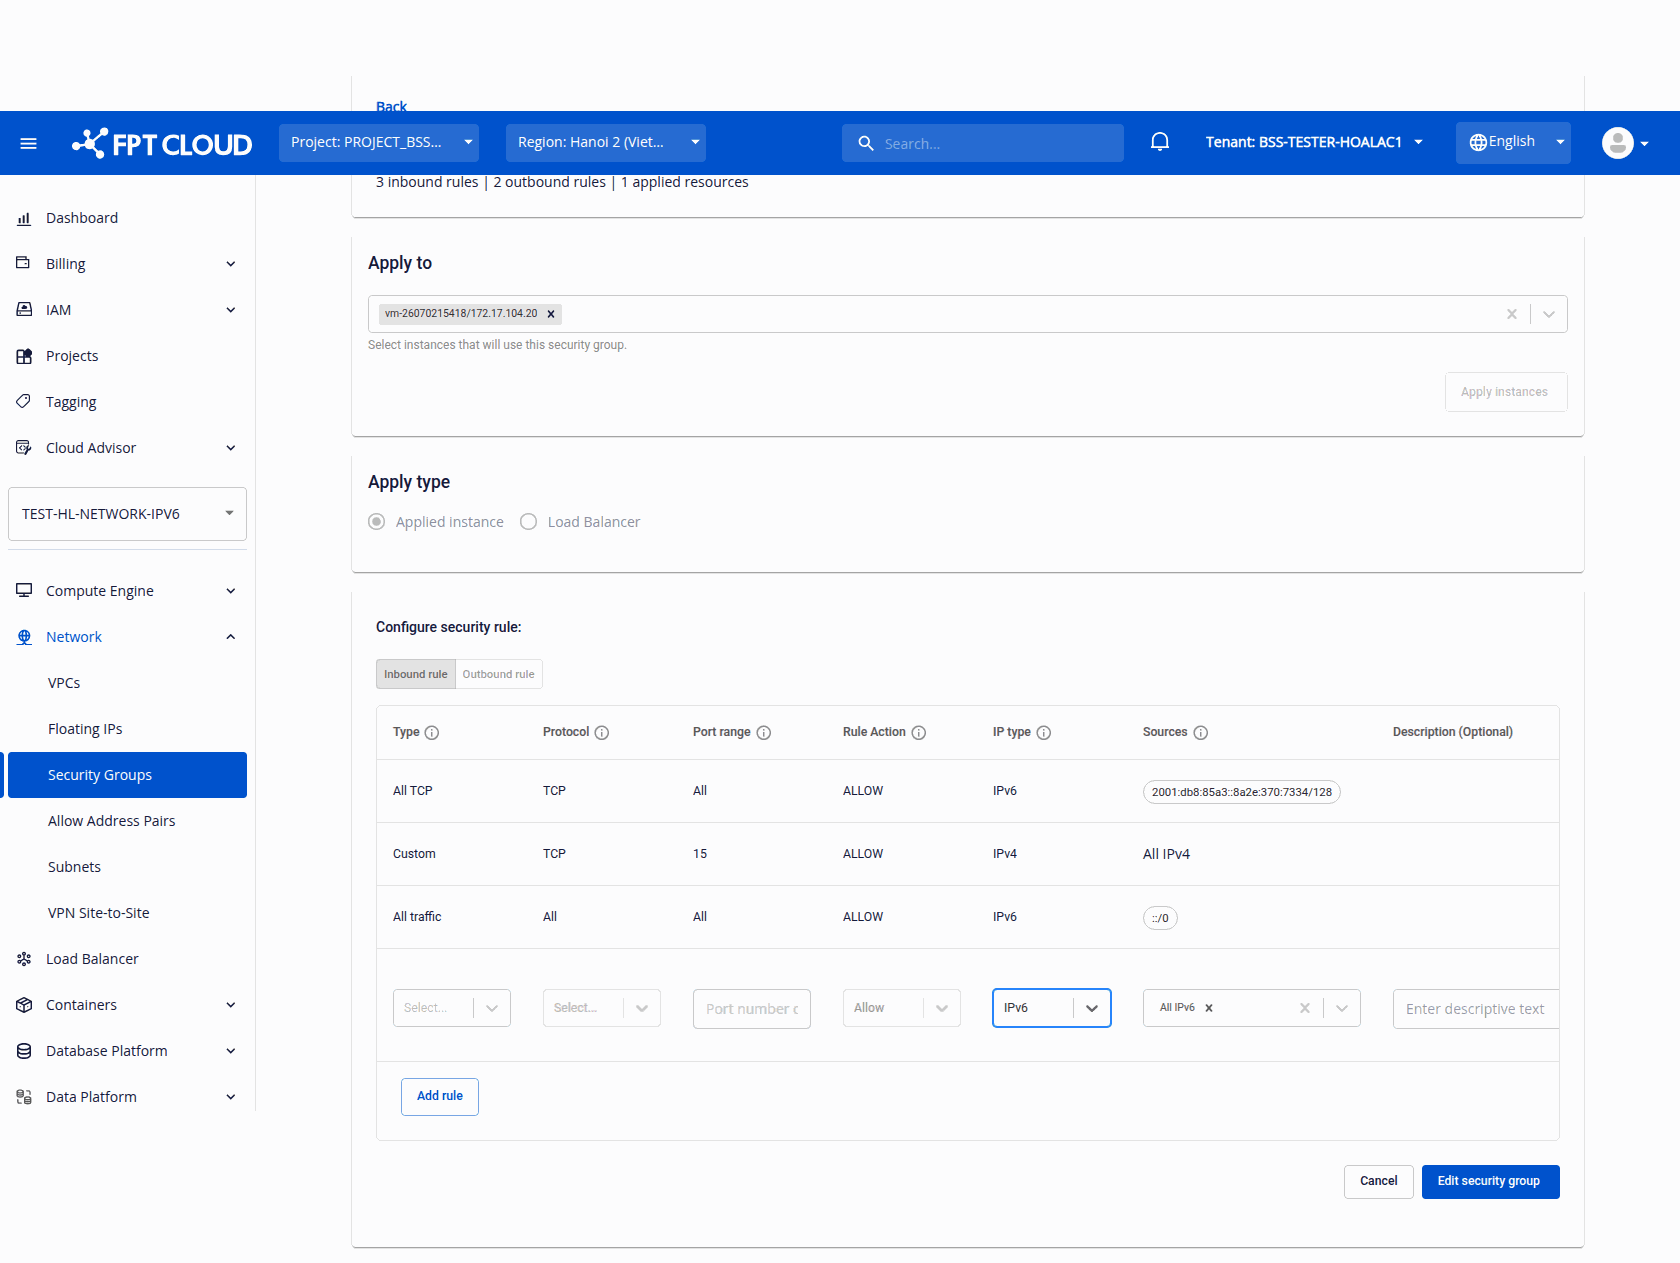Select the Inbound rule tab
The height and width of the screenshot is (1263, 1680).
point(416,674)
